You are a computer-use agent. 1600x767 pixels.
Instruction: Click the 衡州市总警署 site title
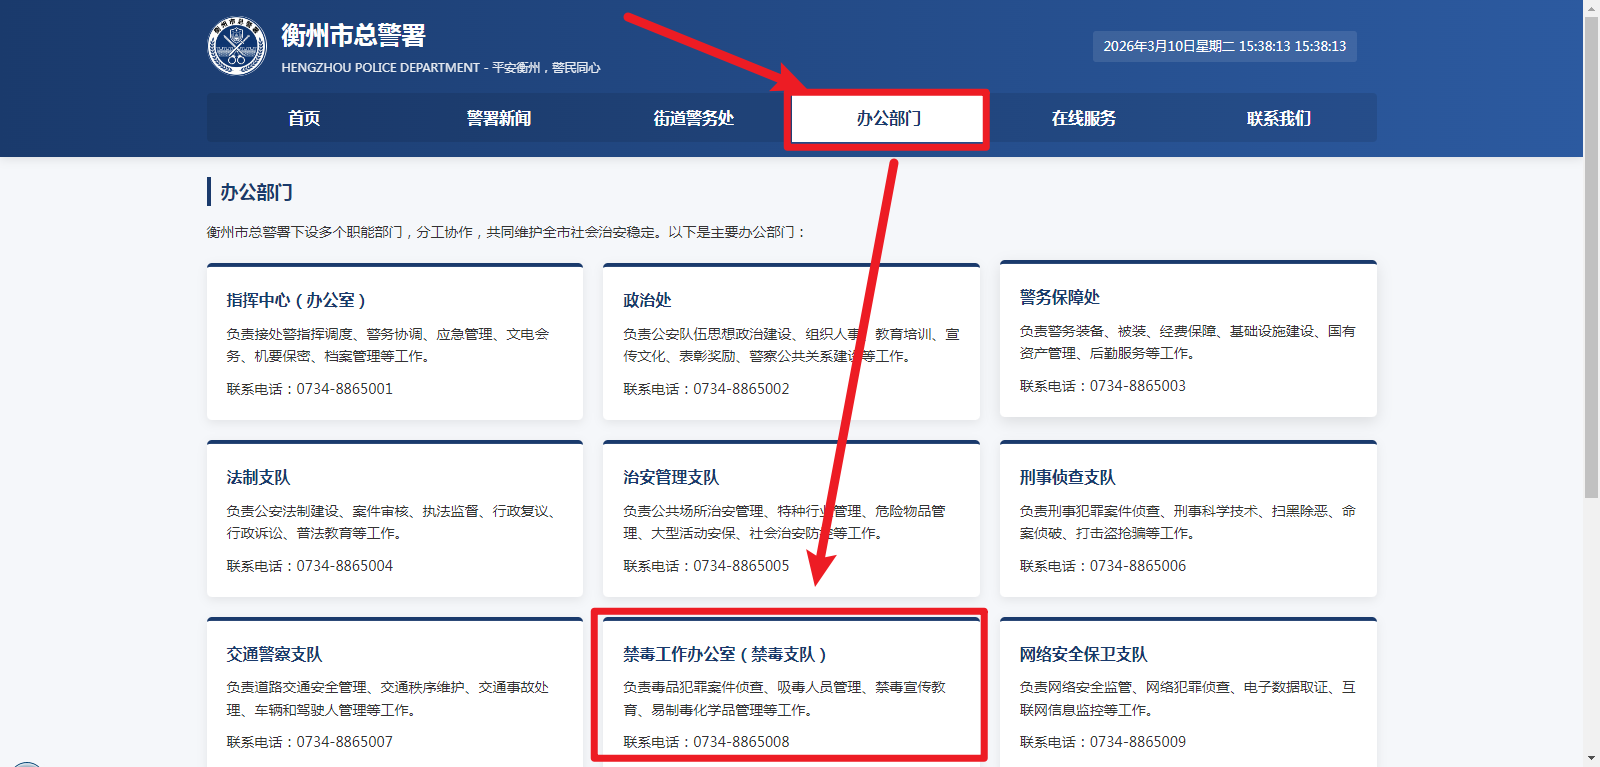point(353,35)
